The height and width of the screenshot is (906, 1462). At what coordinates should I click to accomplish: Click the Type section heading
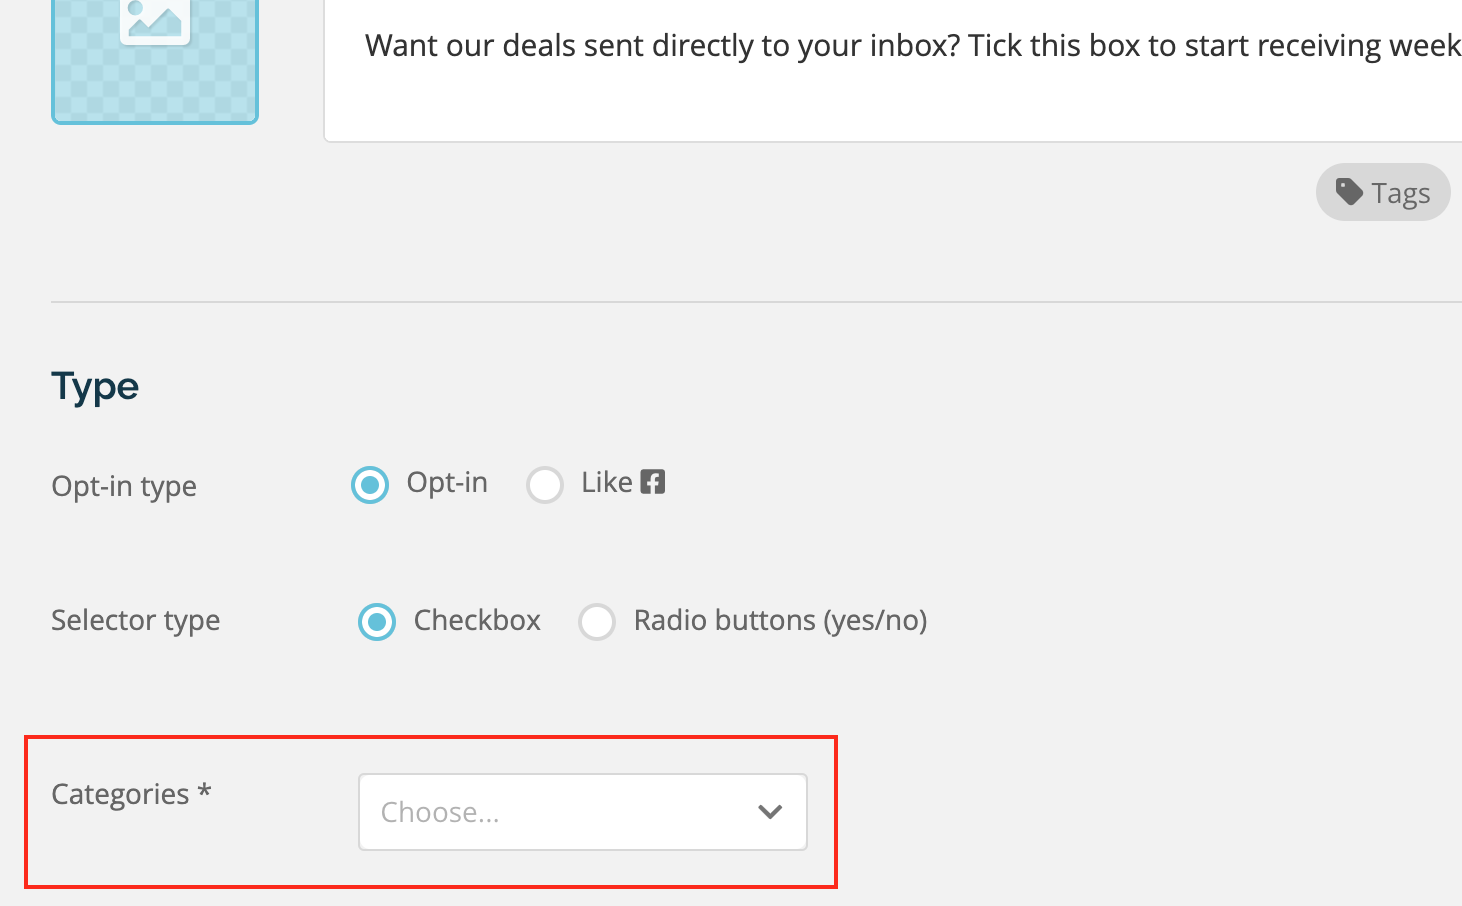point(95,387)
